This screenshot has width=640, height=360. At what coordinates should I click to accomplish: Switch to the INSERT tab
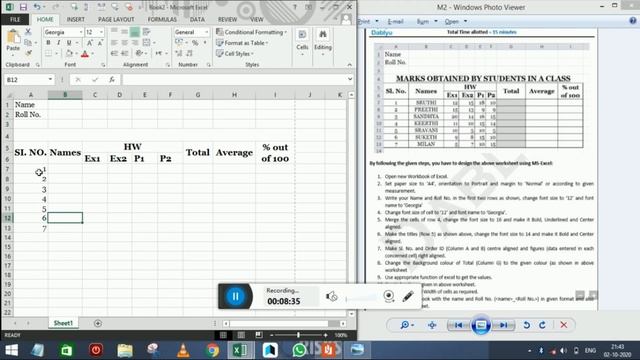click(76, 19)
